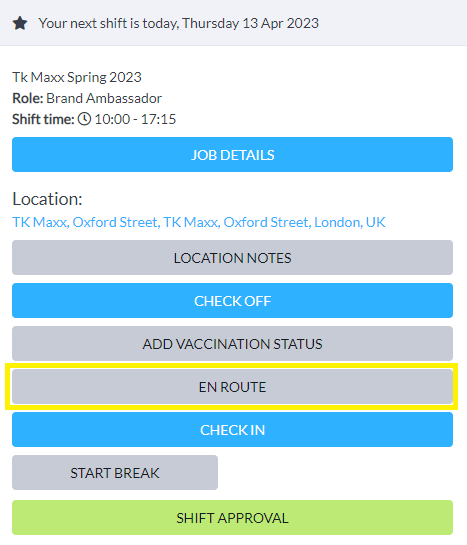
Task: Tap the CHECK OFF button
Action: click(232, 301)
